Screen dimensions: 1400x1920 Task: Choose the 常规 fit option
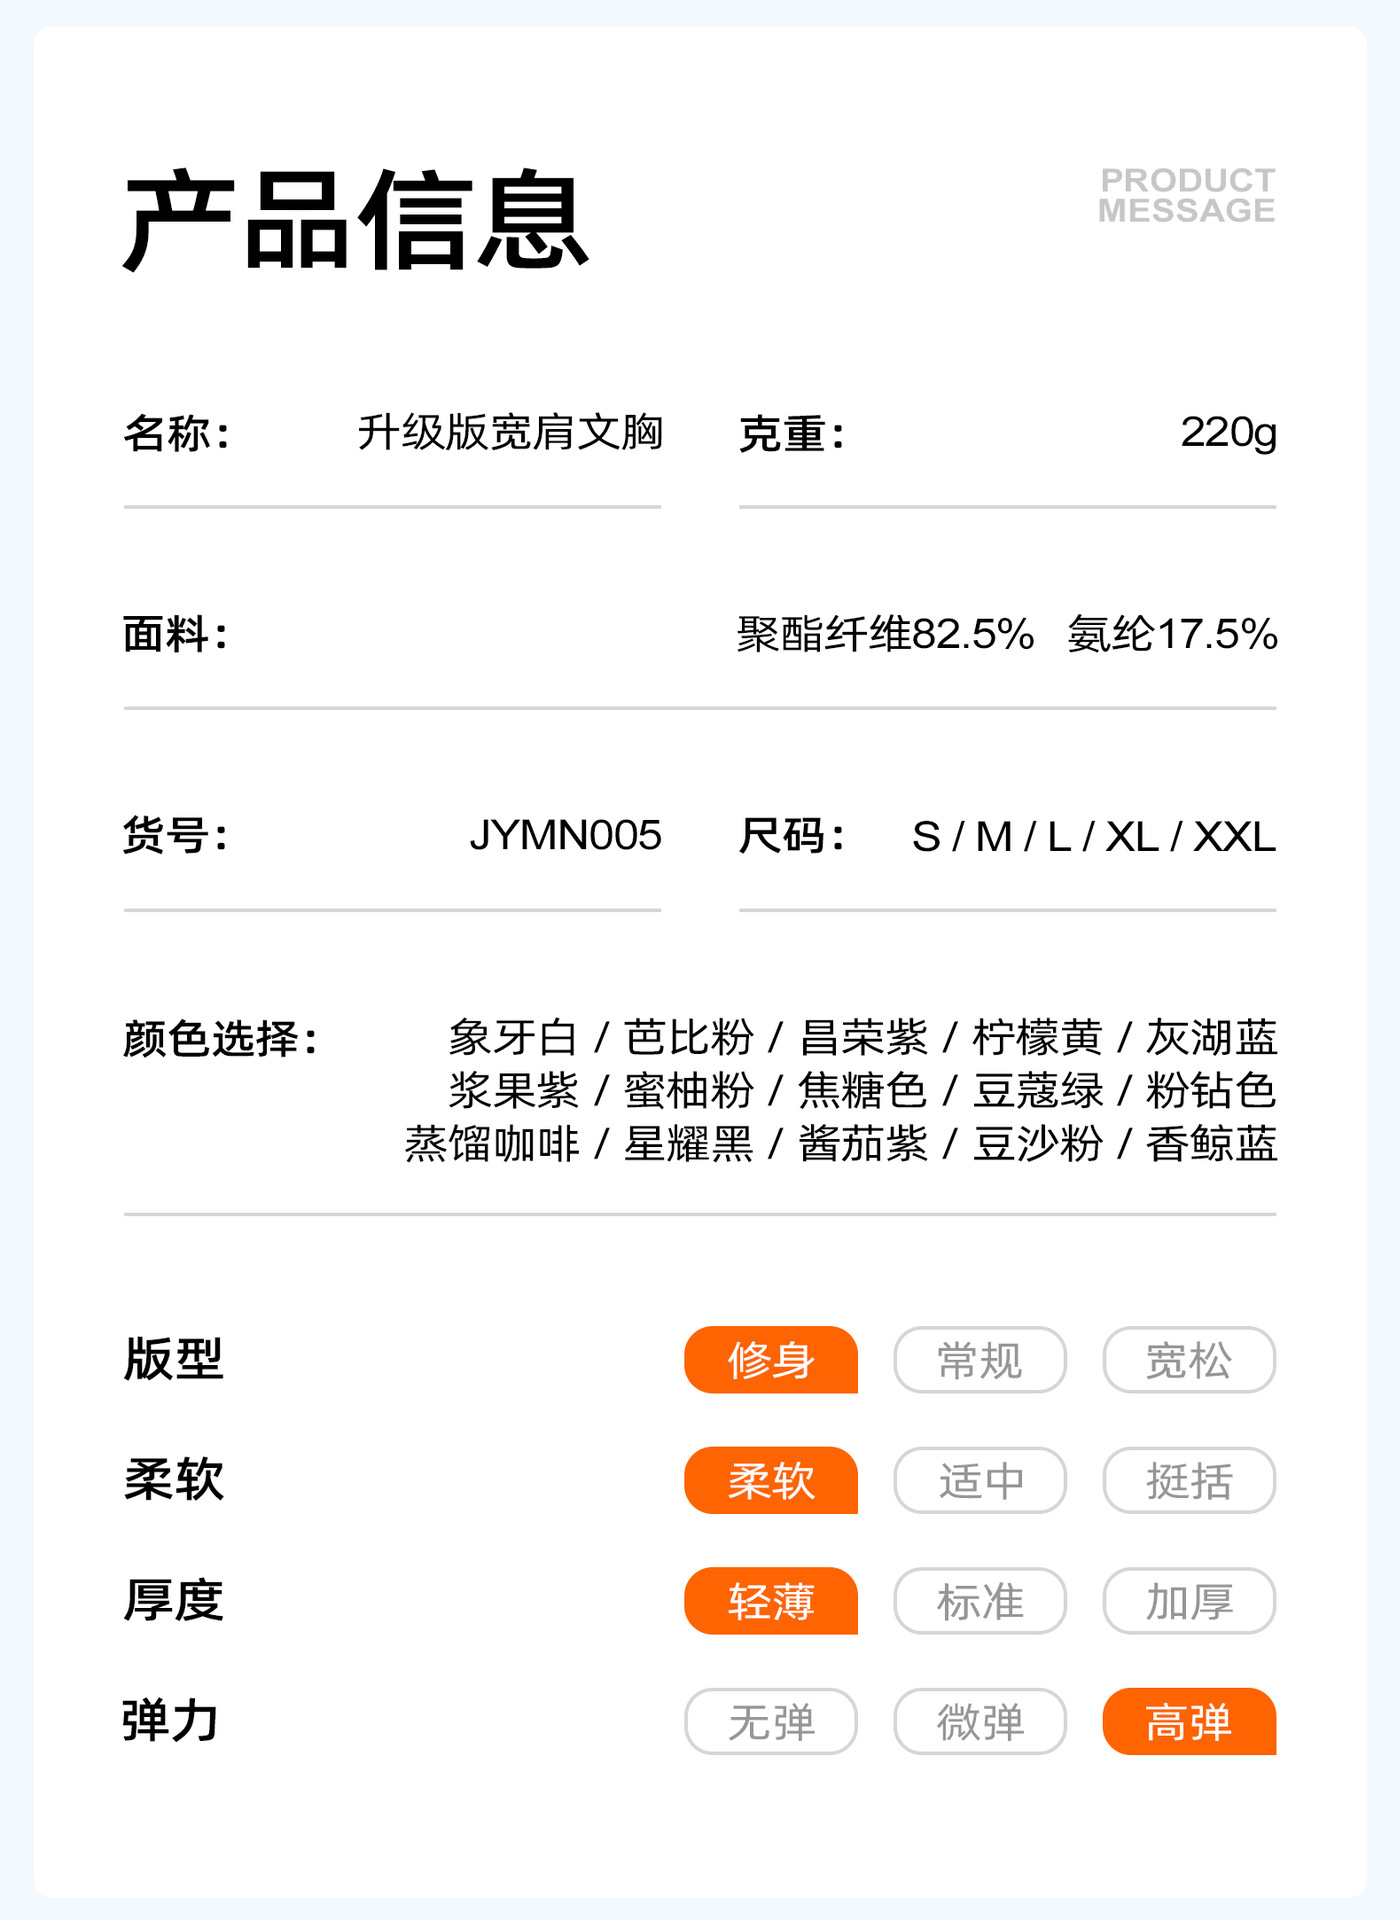980,1360
